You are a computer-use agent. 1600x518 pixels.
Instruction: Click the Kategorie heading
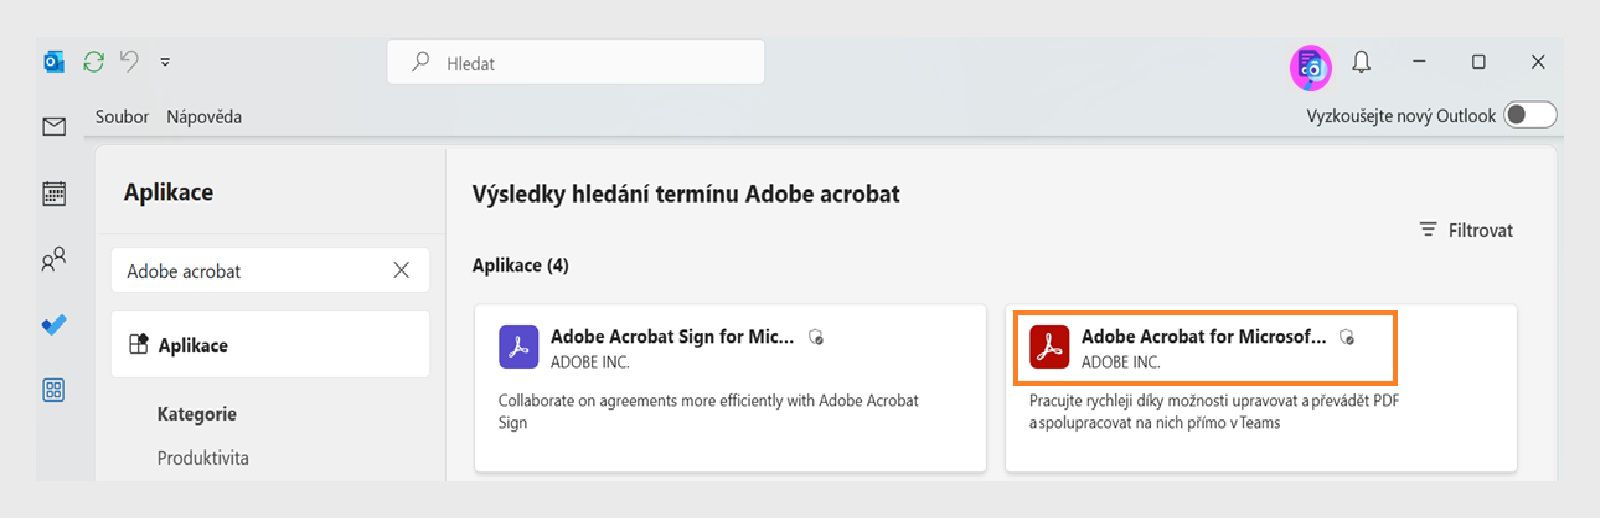[x=197, y=414]
